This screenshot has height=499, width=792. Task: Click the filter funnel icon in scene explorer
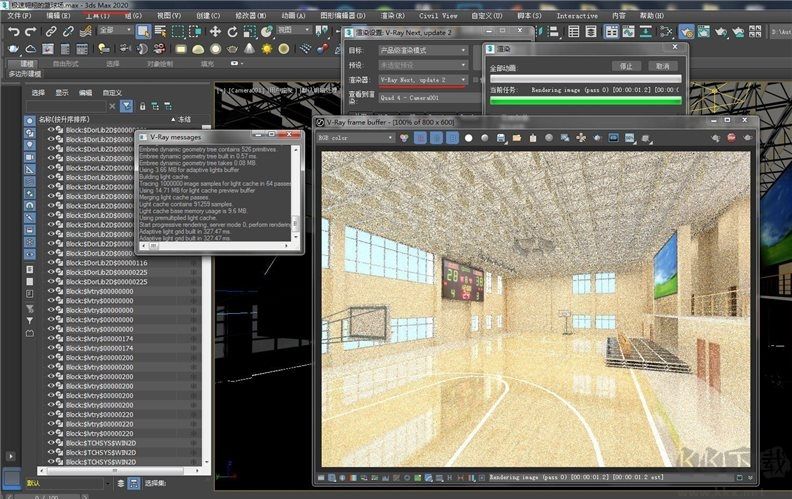pos(126,105)
